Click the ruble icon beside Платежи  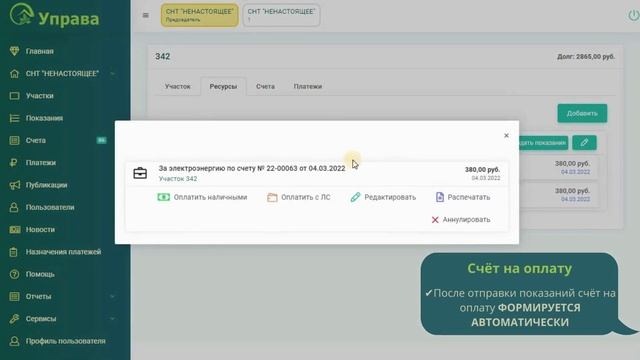coord(14,162)
